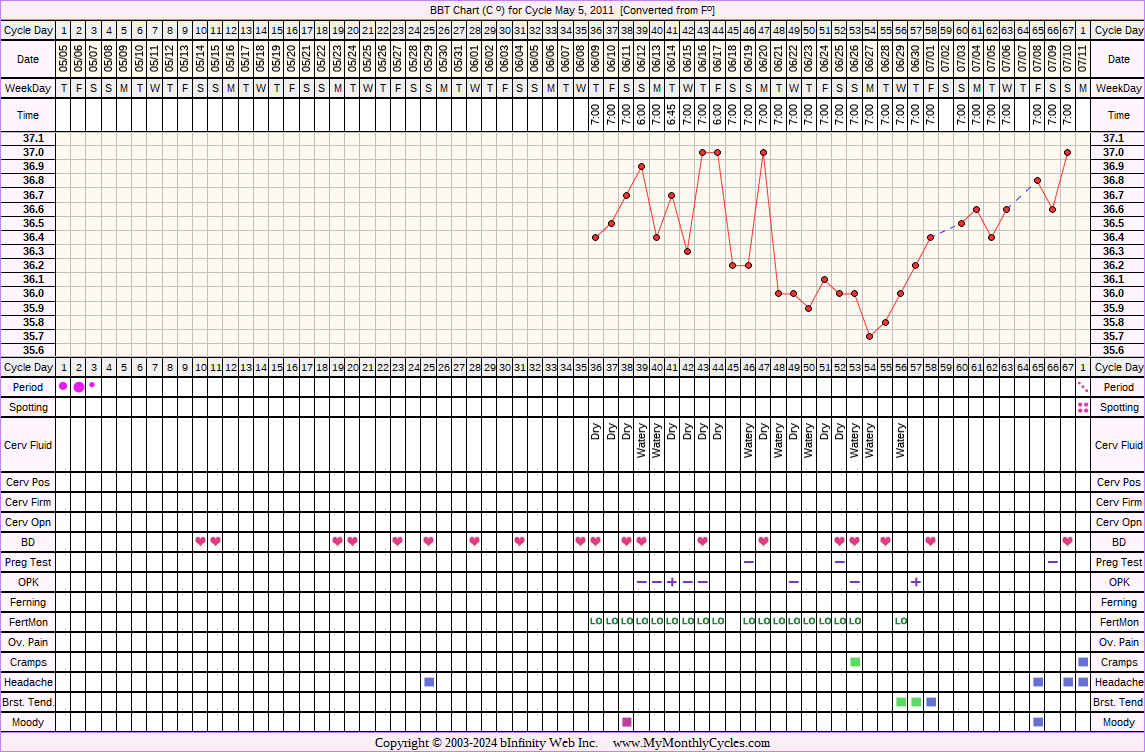1145x752 pixels.
Task: Click the final temperature point on cycle day 67
Action: [x=1068, y=152]
